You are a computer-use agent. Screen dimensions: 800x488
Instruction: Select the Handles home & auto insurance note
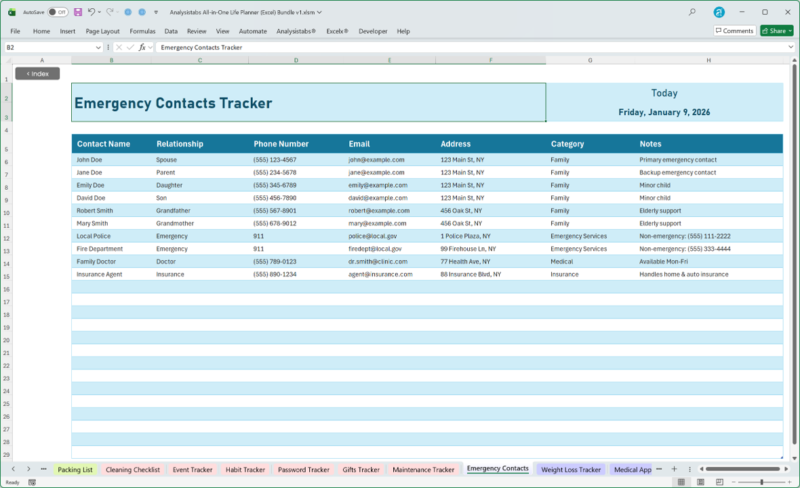point(709,274)
